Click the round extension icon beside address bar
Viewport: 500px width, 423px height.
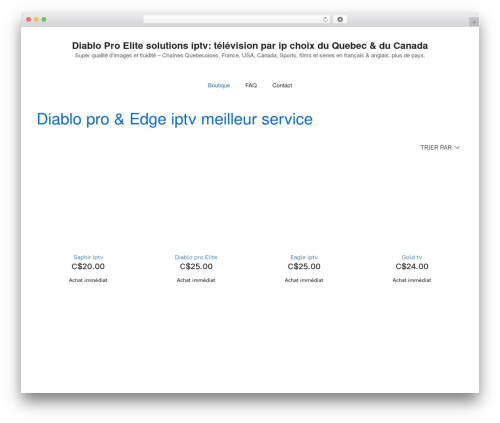click(340, 20)
